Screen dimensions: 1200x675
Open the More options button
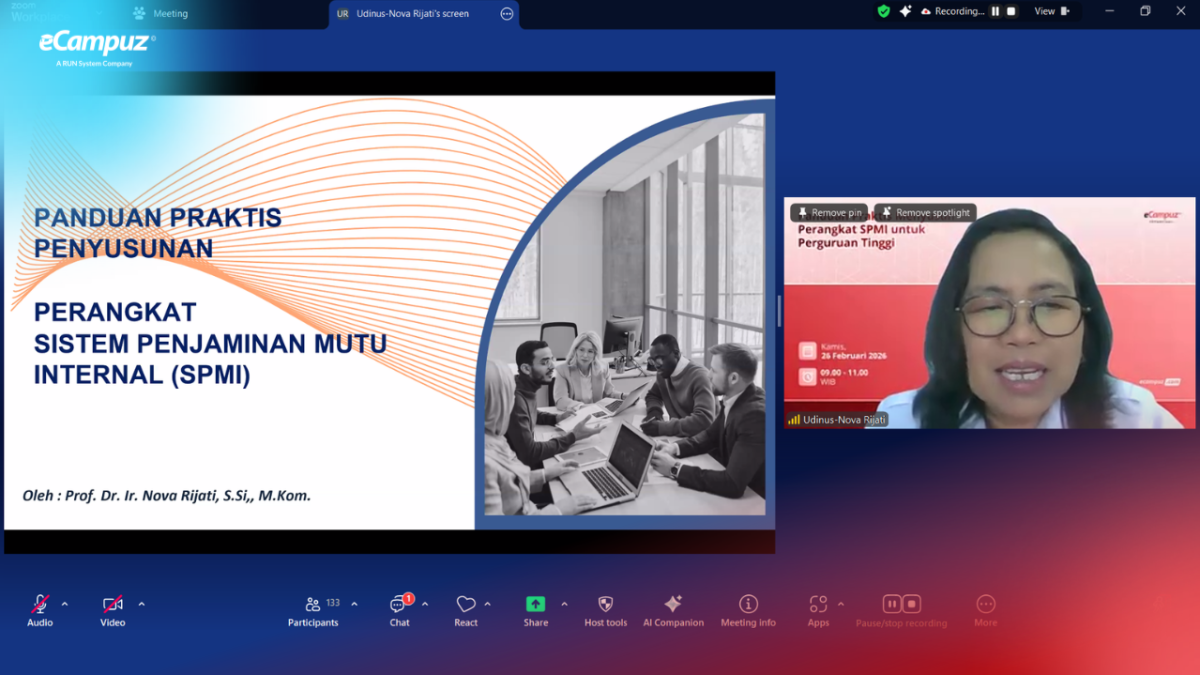[x=985, y=604]
